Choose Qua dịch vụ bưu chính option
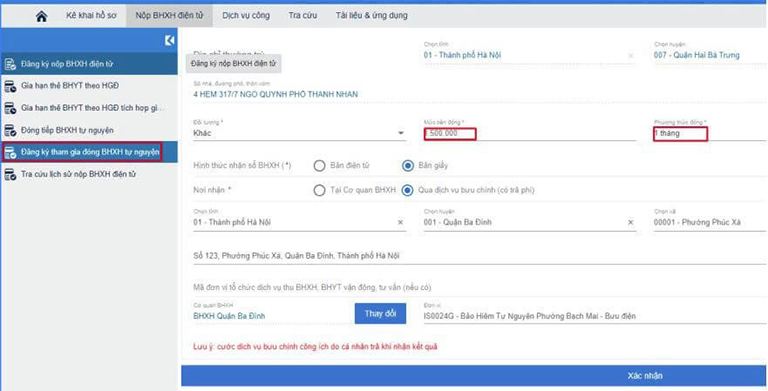768x391 pixels. 408,190
